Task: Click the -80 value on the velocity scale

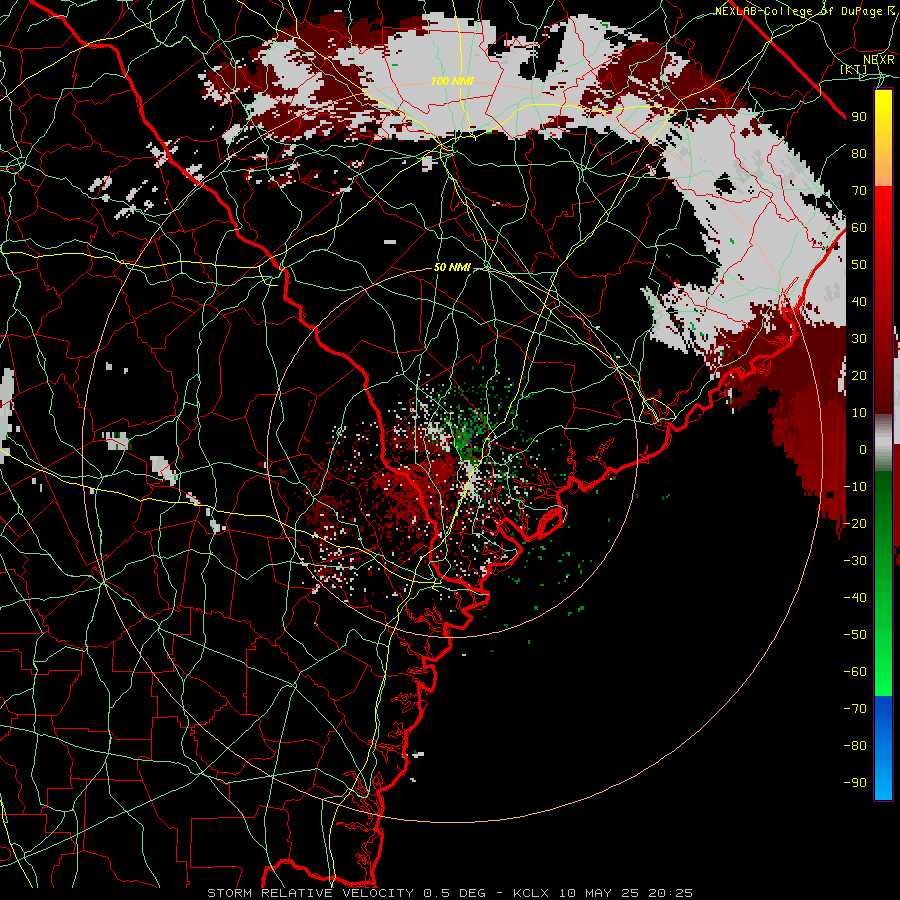Action: (x=855, y=746)
